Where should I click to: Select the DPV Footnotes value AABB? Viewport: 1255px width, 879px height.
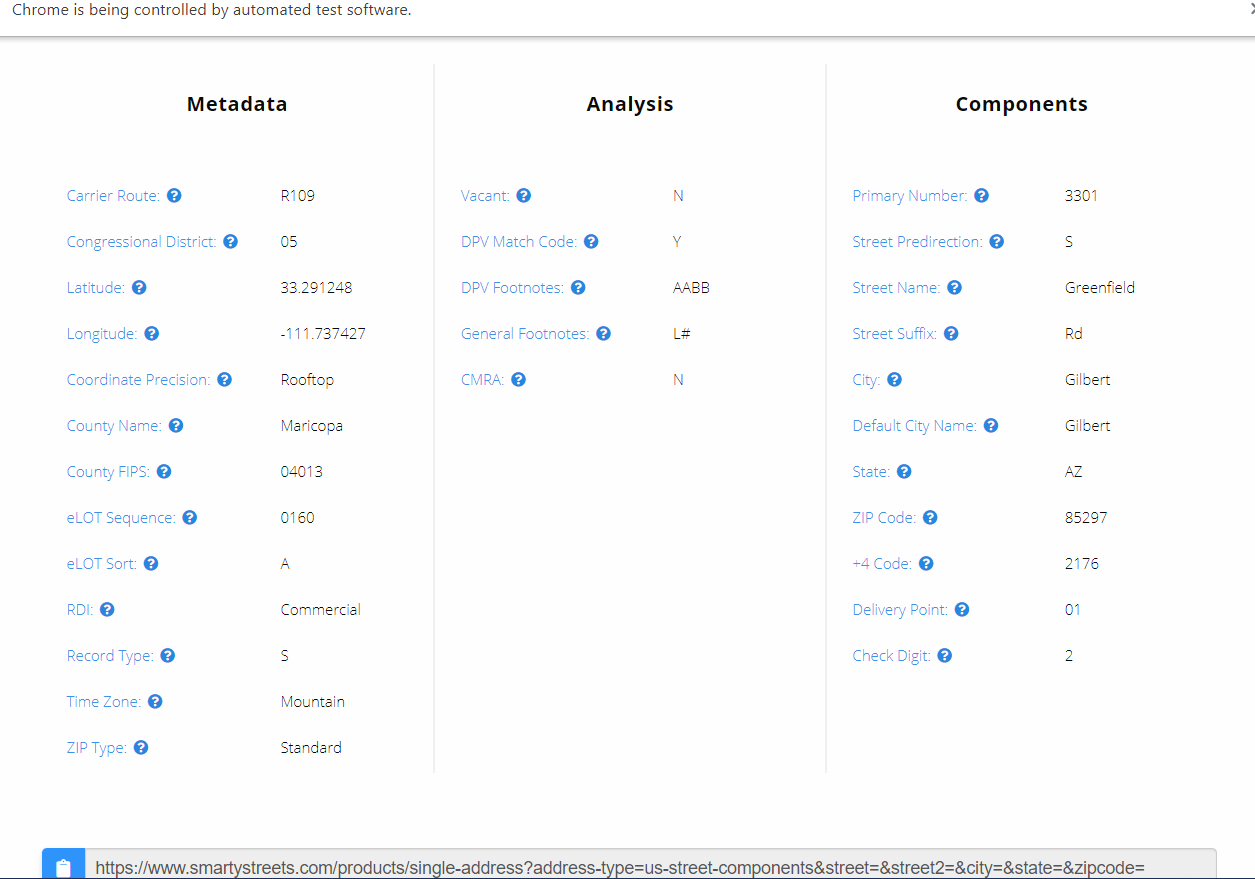point(691,288)
